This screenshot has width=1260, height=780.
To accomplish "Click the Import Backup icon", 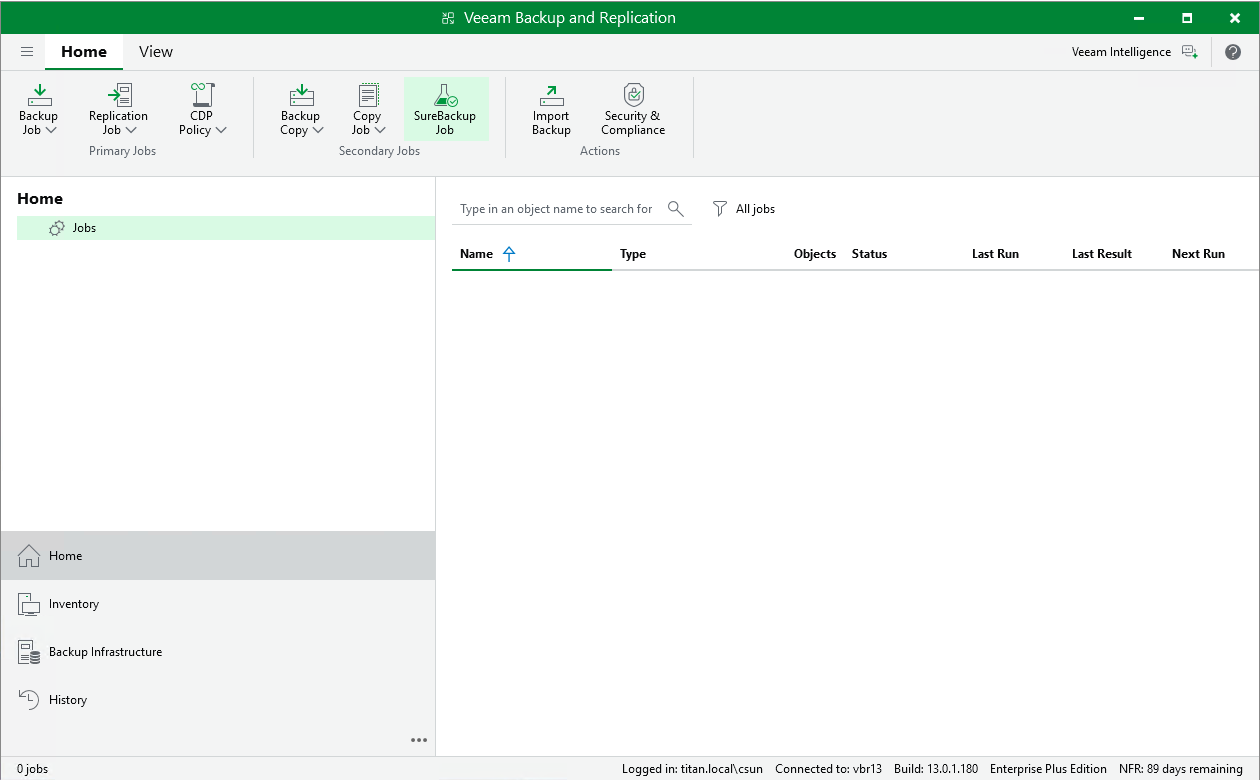I will pos(551,96).
